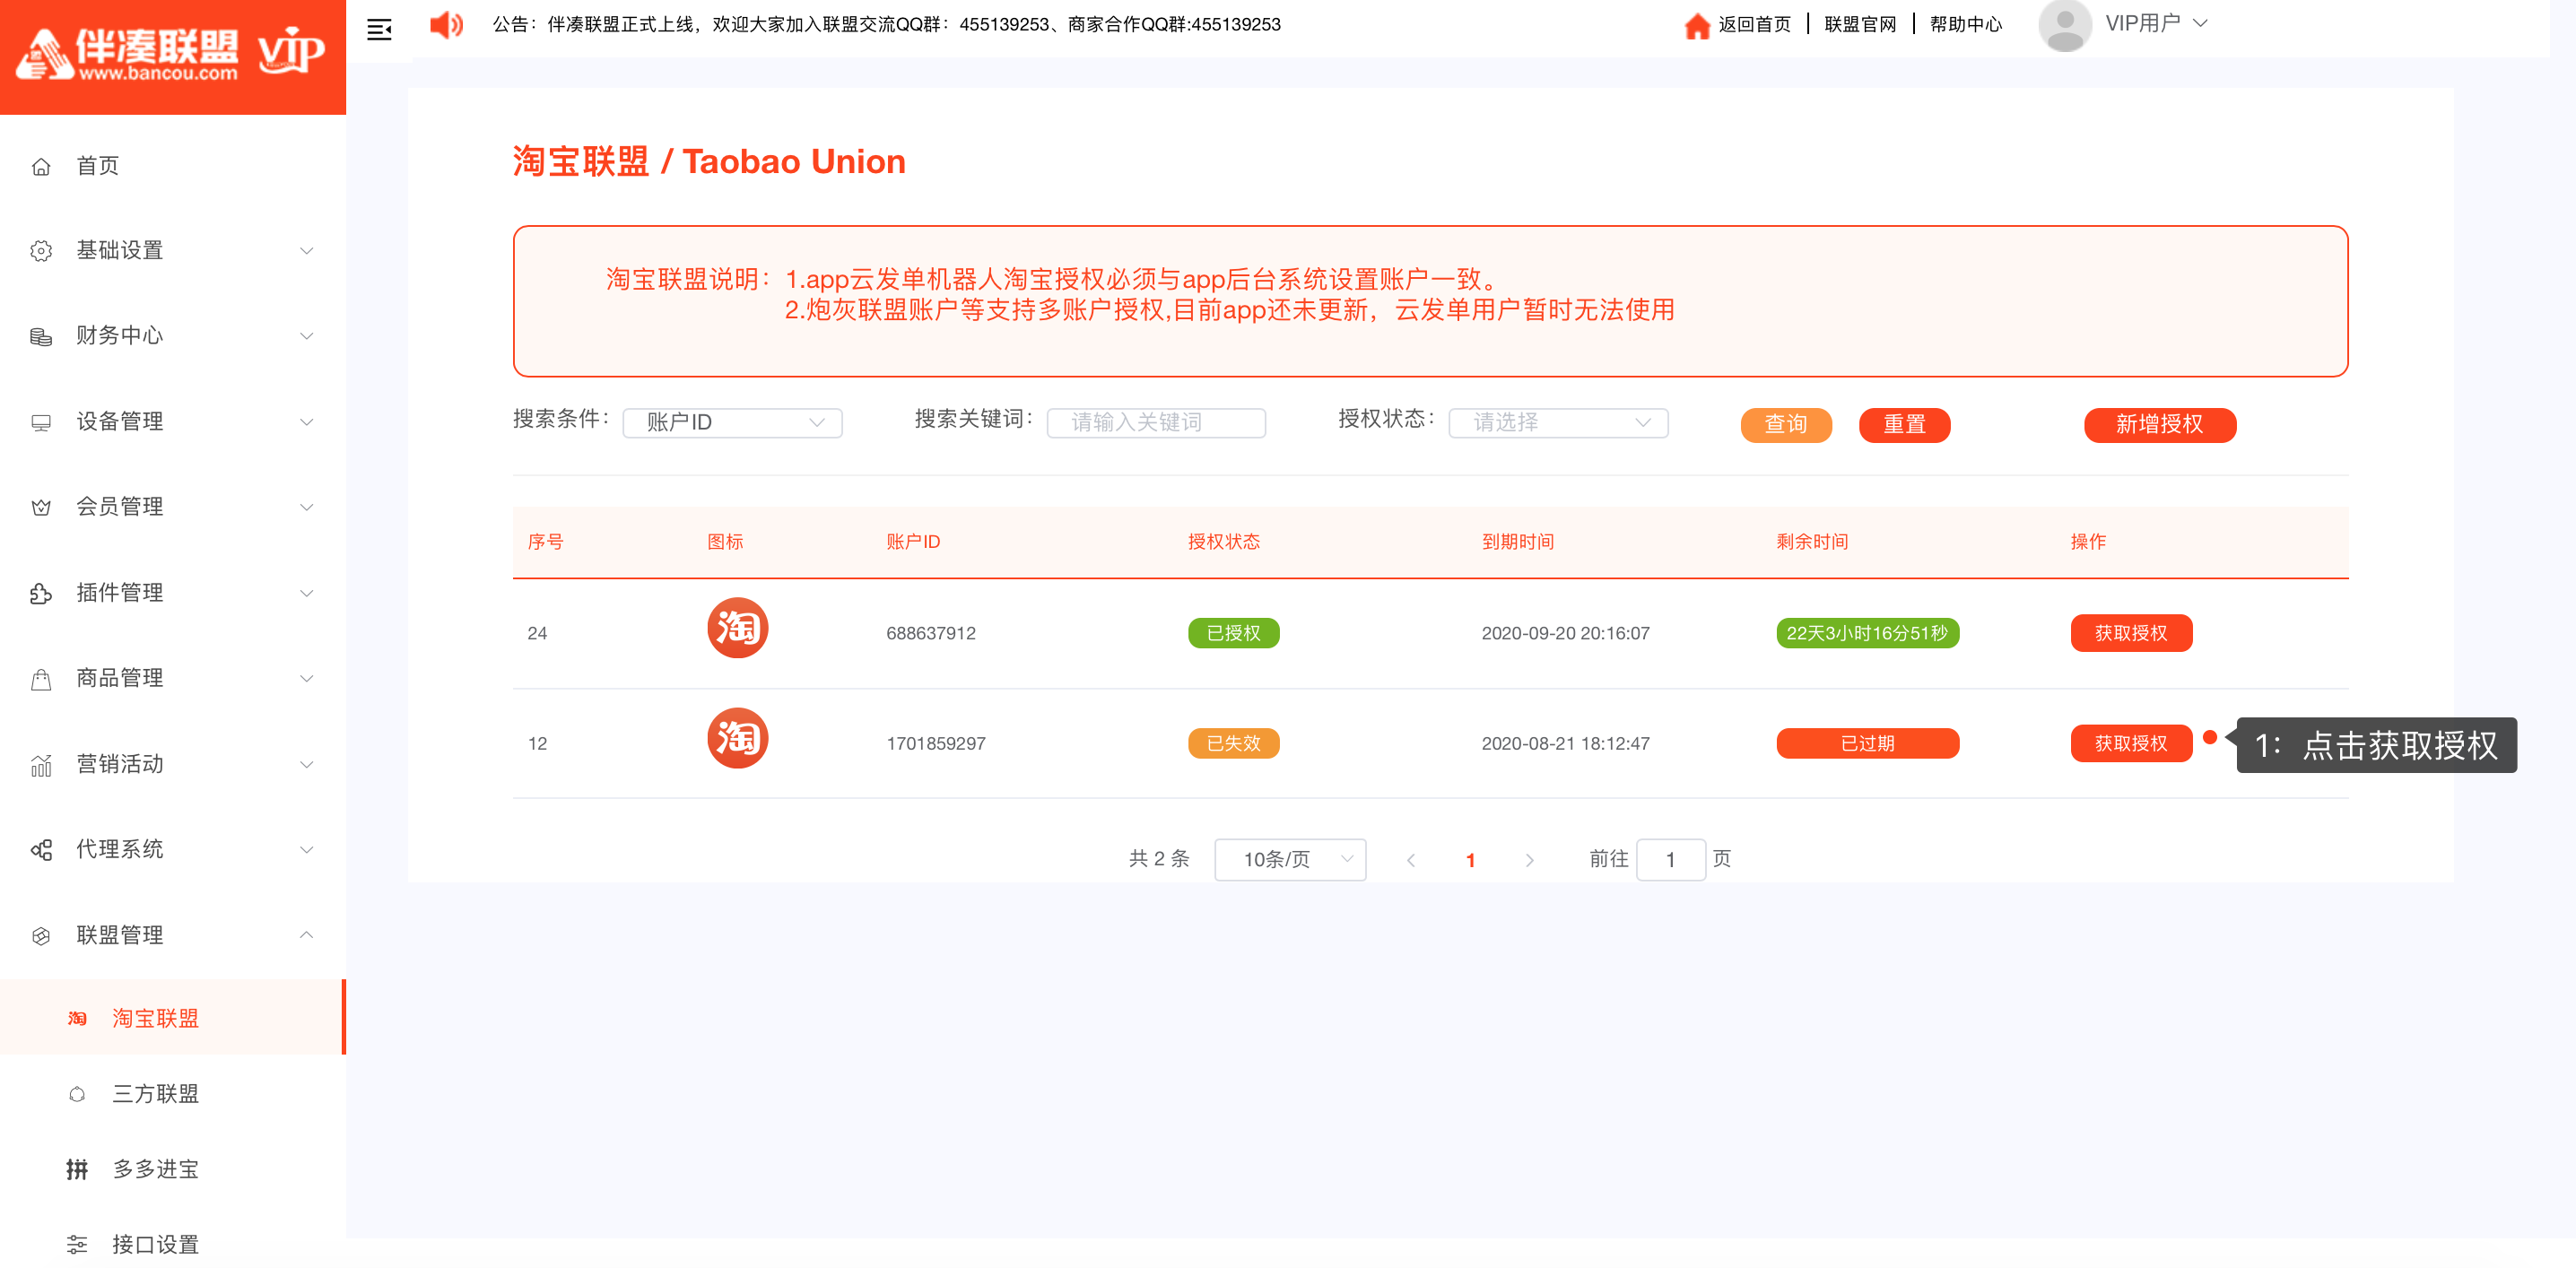Open the 返回首页 link

[x=1754, y=25]
